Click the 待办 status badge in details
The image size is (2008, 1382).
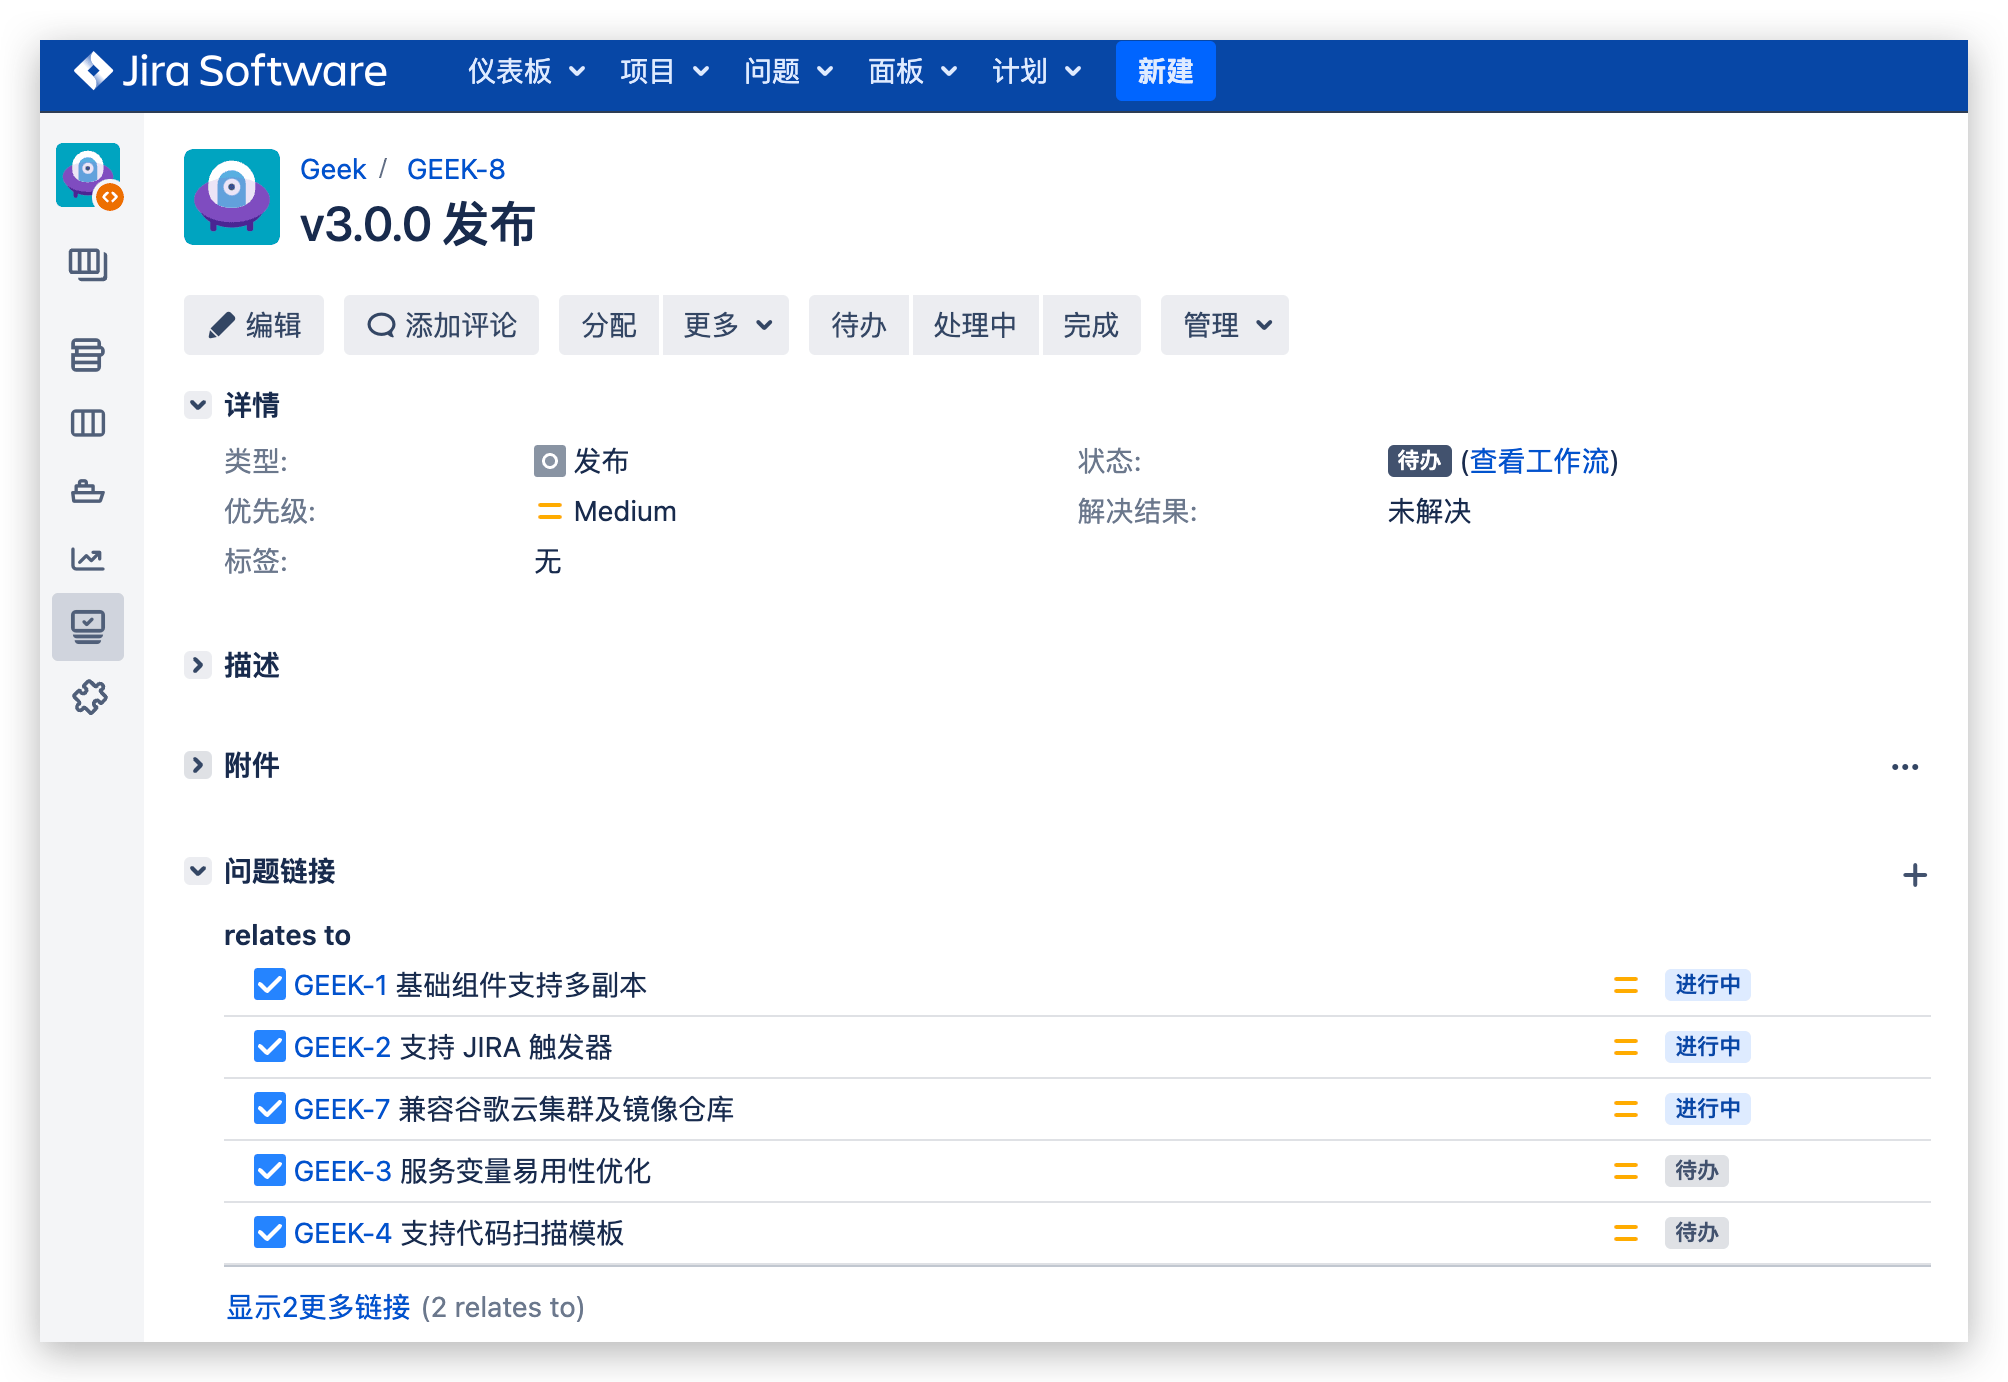[x=1419, y=461]
